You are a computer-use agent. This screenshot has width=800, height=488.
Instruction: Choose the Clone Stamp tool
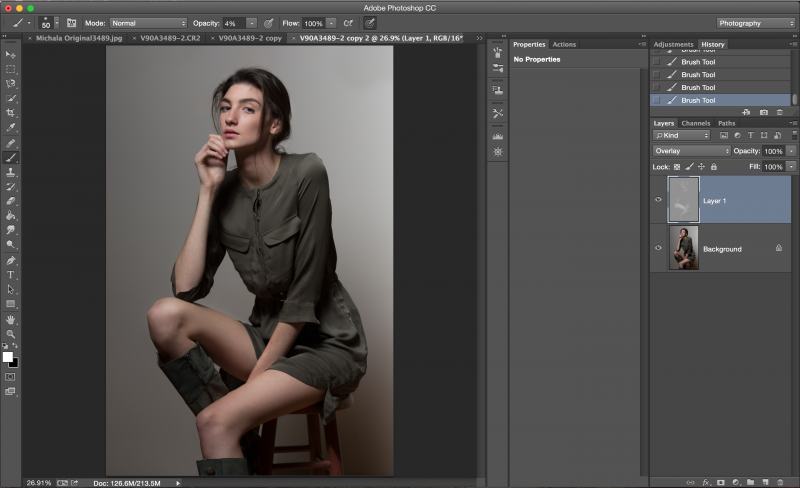point(11,172)
